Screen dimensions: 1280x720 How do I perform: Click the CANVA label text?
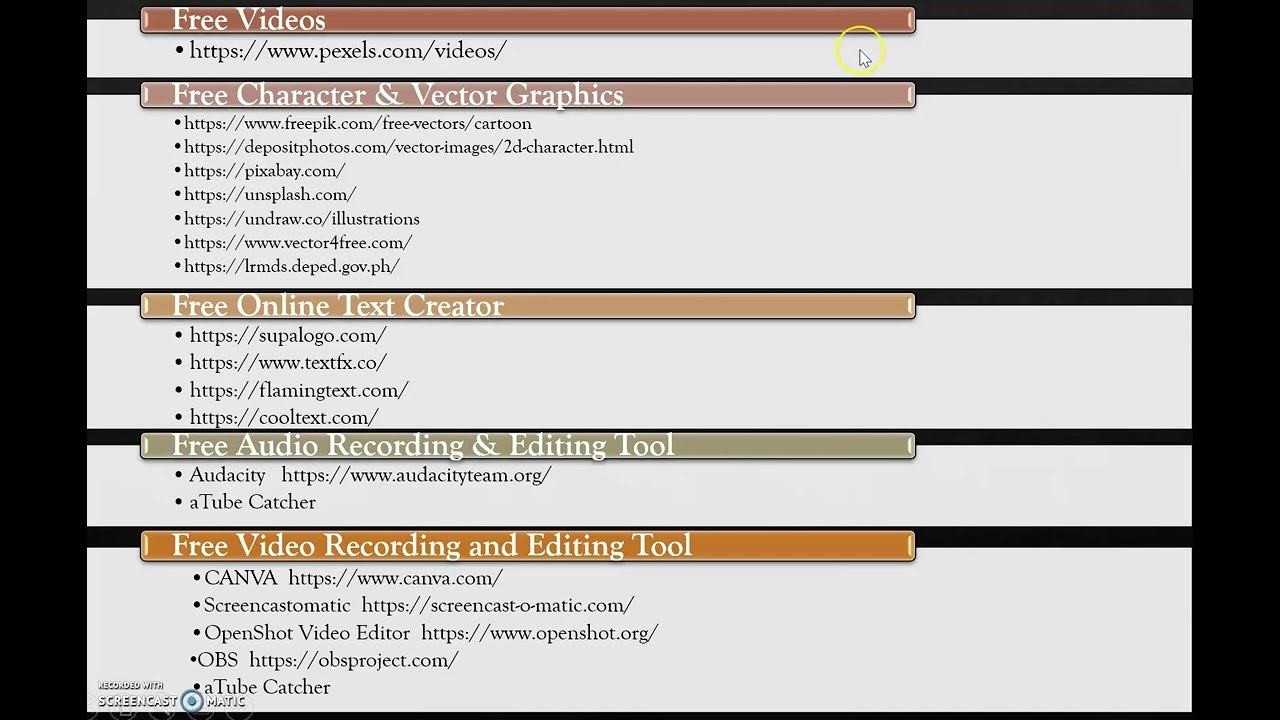pos(241,578)
